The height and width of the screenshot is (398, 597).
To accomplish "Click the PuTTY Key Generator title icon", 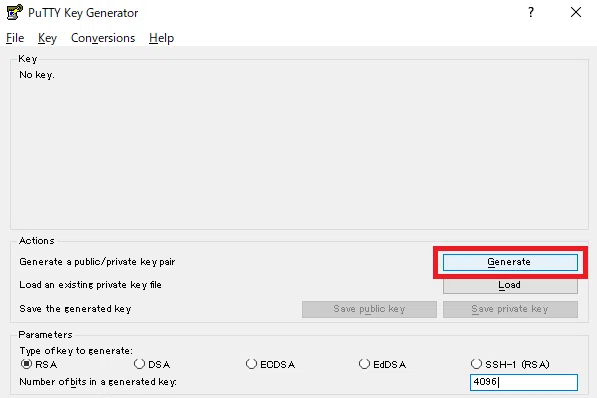I will point(15,12).
